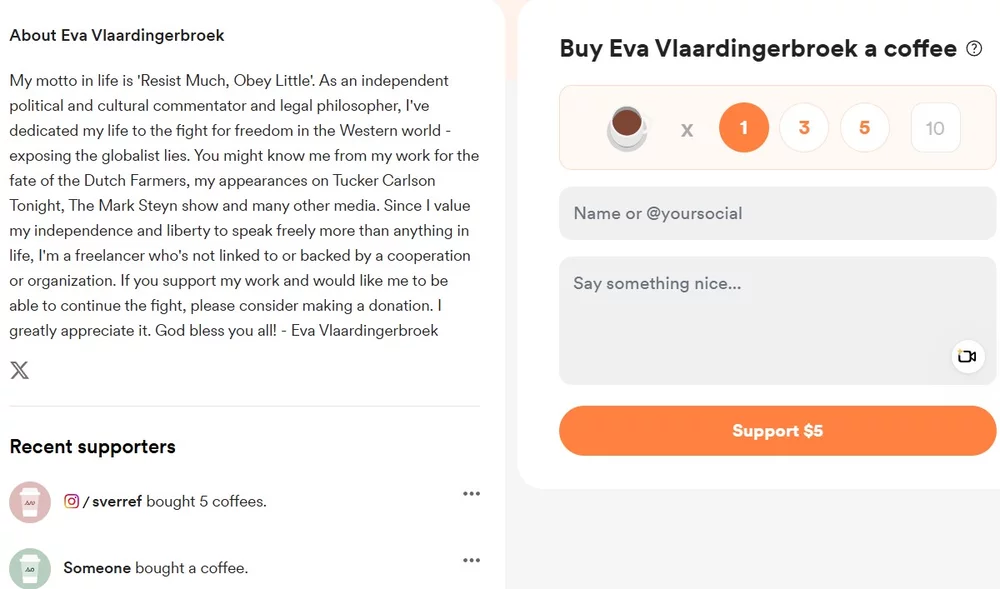The height and width of the screenshot is (589, 1000).
Task: Open options menu for anonymous coffee purchase
Action: point(471,560)
